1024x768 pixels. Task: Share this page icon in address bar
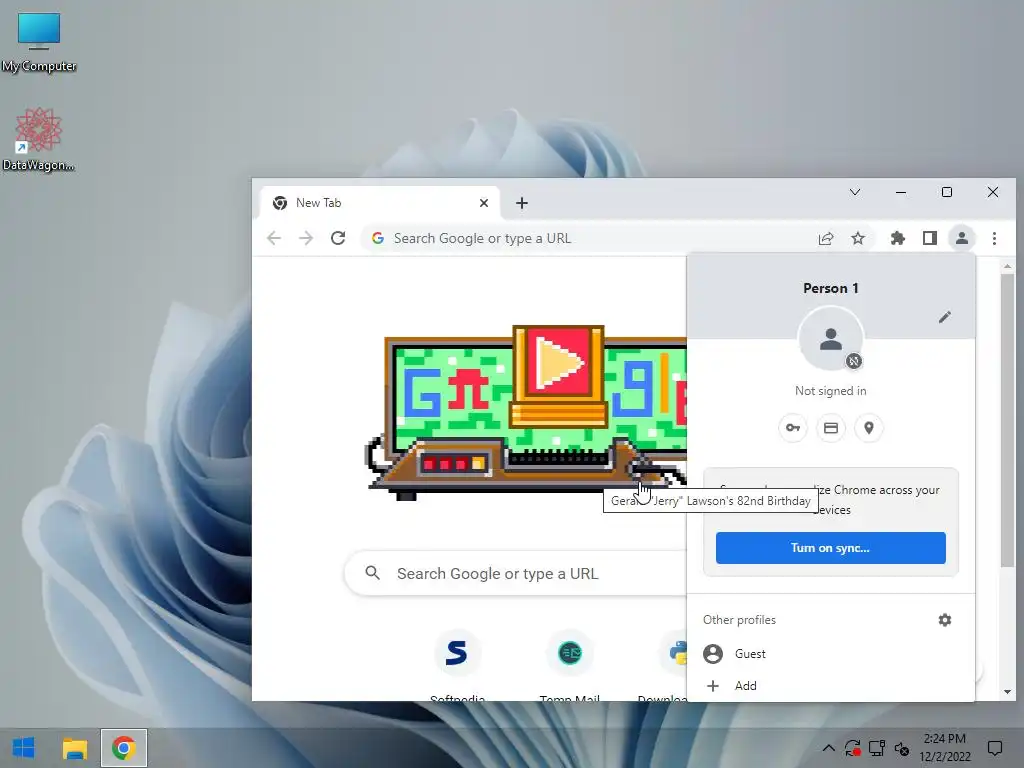(x=826, y=238)
